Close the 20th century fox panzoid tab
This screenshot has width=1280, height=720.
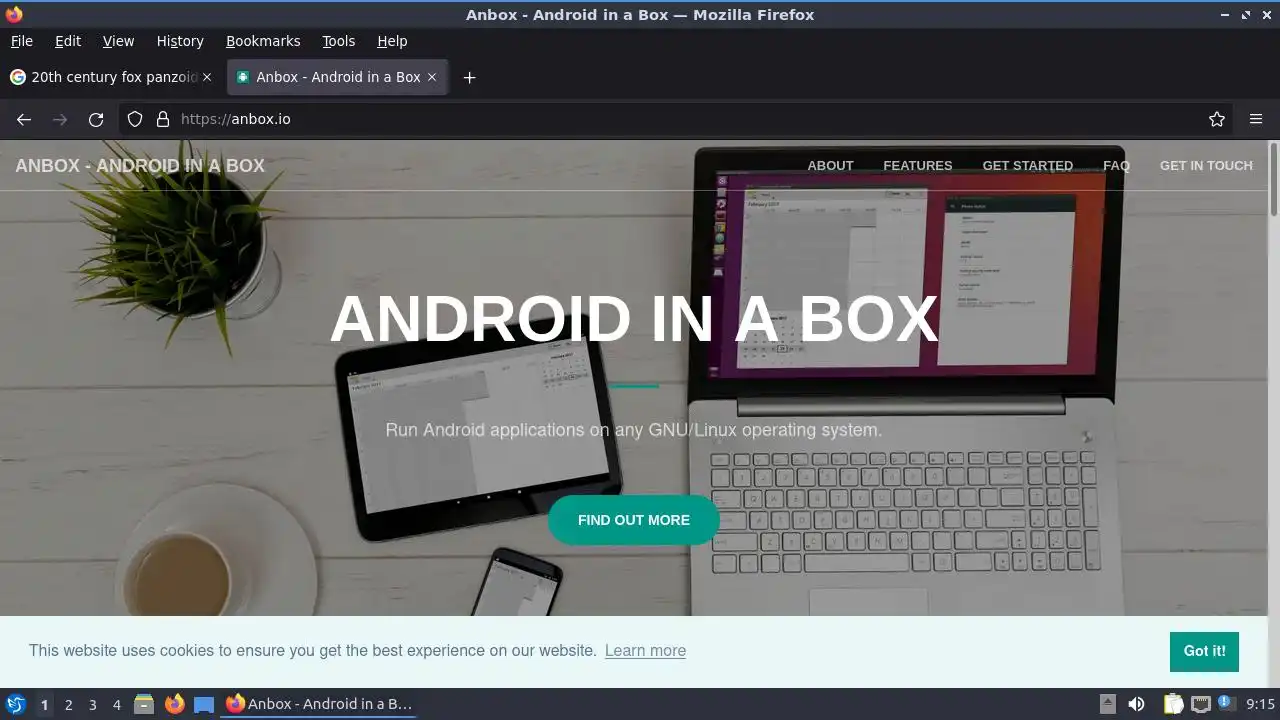point(207,77)
